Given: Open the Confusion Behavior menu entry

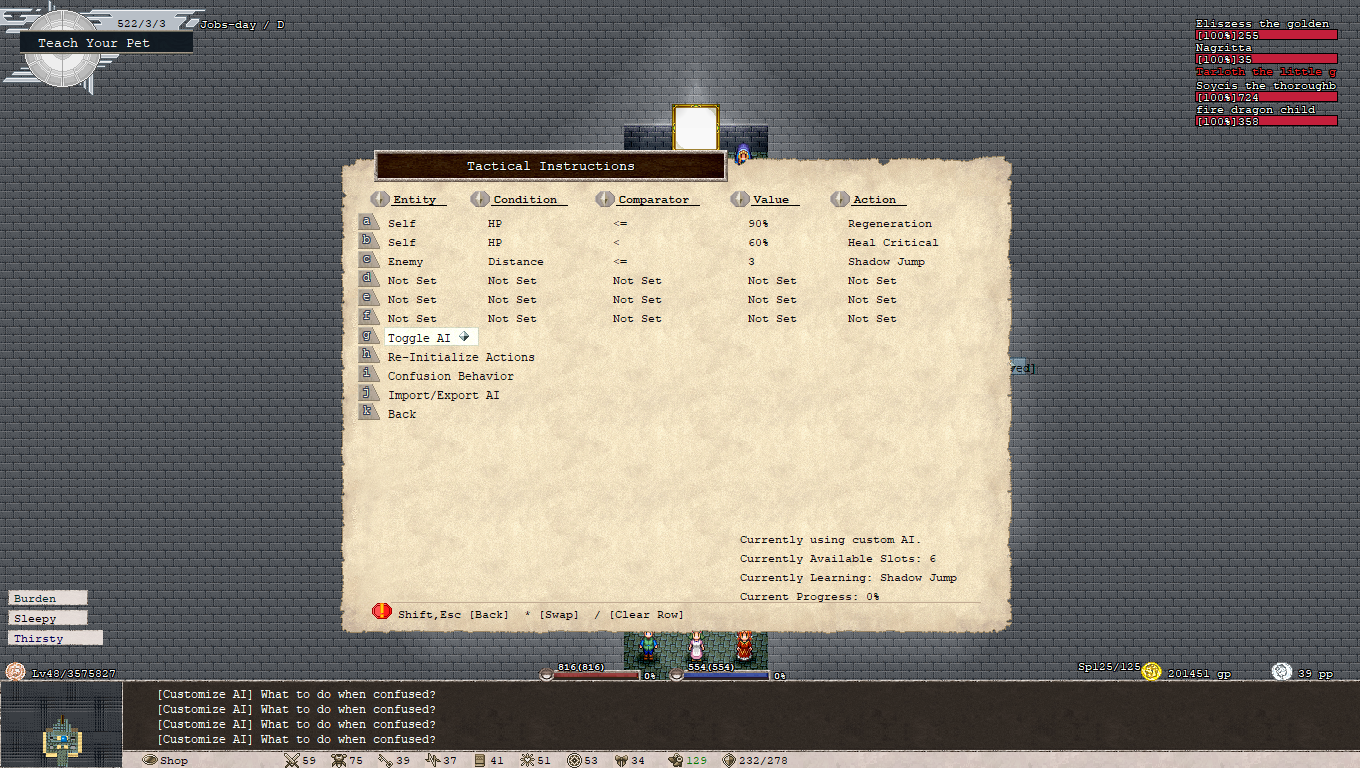Looking at the screenshot, I should click(450, 376).
